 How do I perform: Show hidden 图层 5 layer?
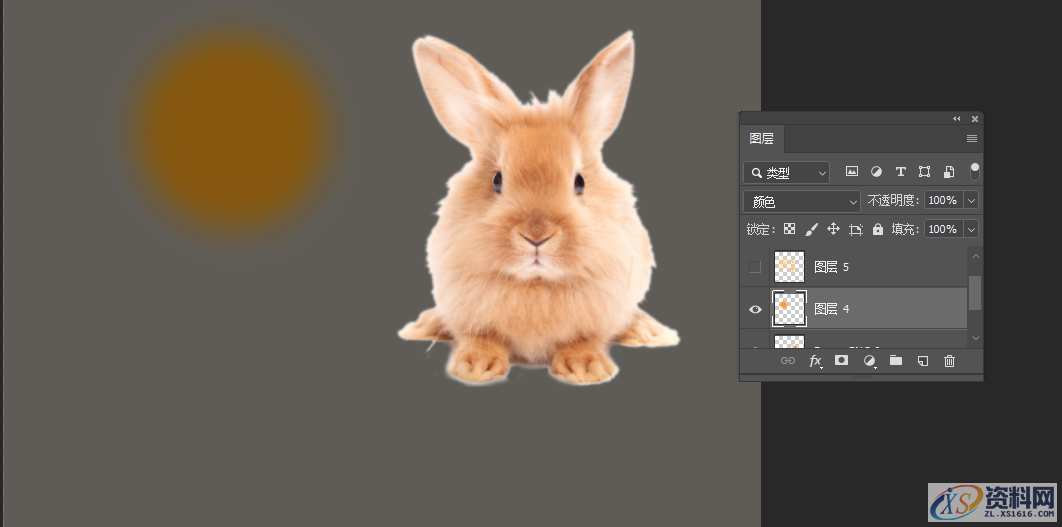(755, 267)
